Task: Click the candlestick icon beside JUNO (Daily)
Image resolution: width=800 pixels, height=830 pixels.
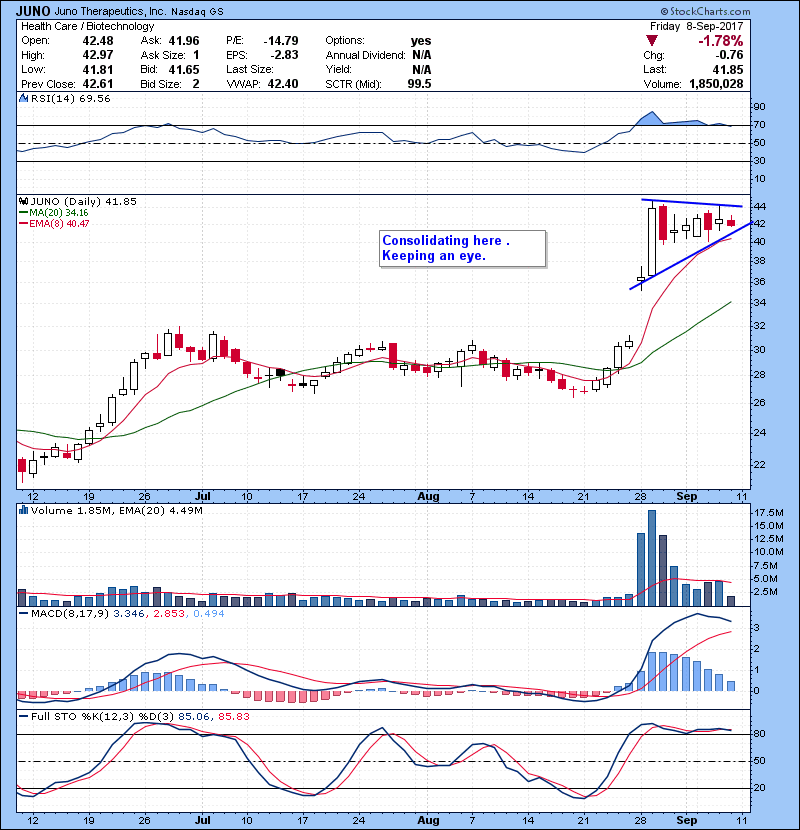Action: (23, 201)
